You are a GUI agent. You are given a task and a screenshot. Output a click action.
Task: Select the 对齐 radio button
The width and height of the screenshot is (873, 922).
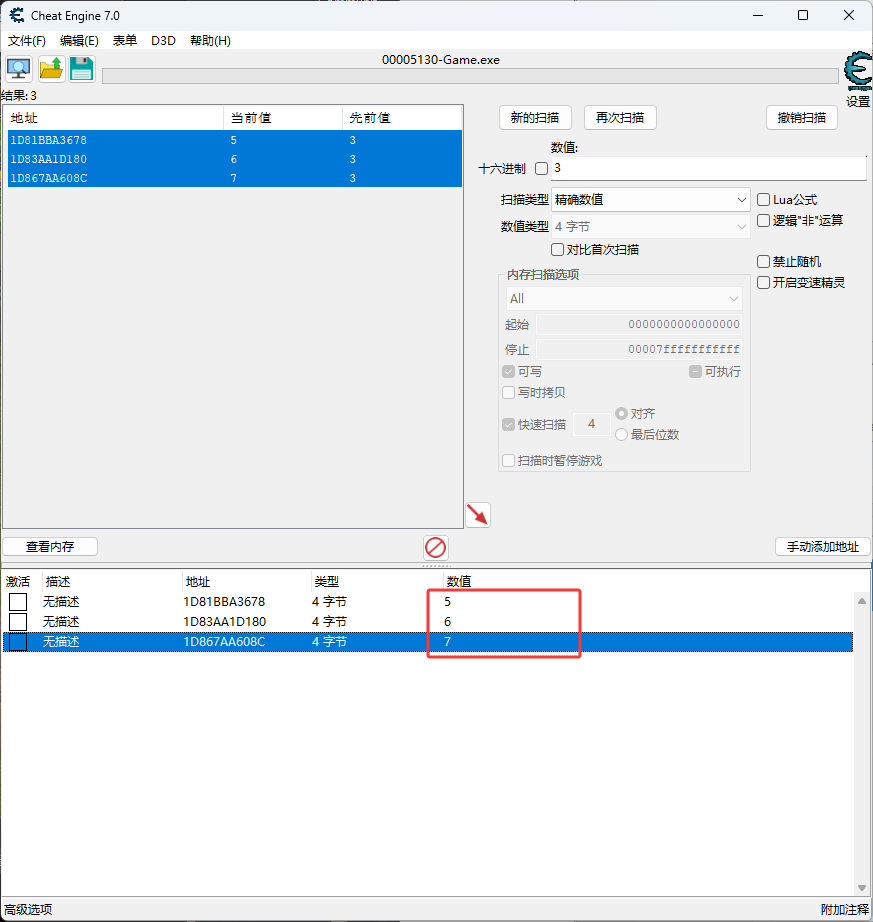click(621, 413)
